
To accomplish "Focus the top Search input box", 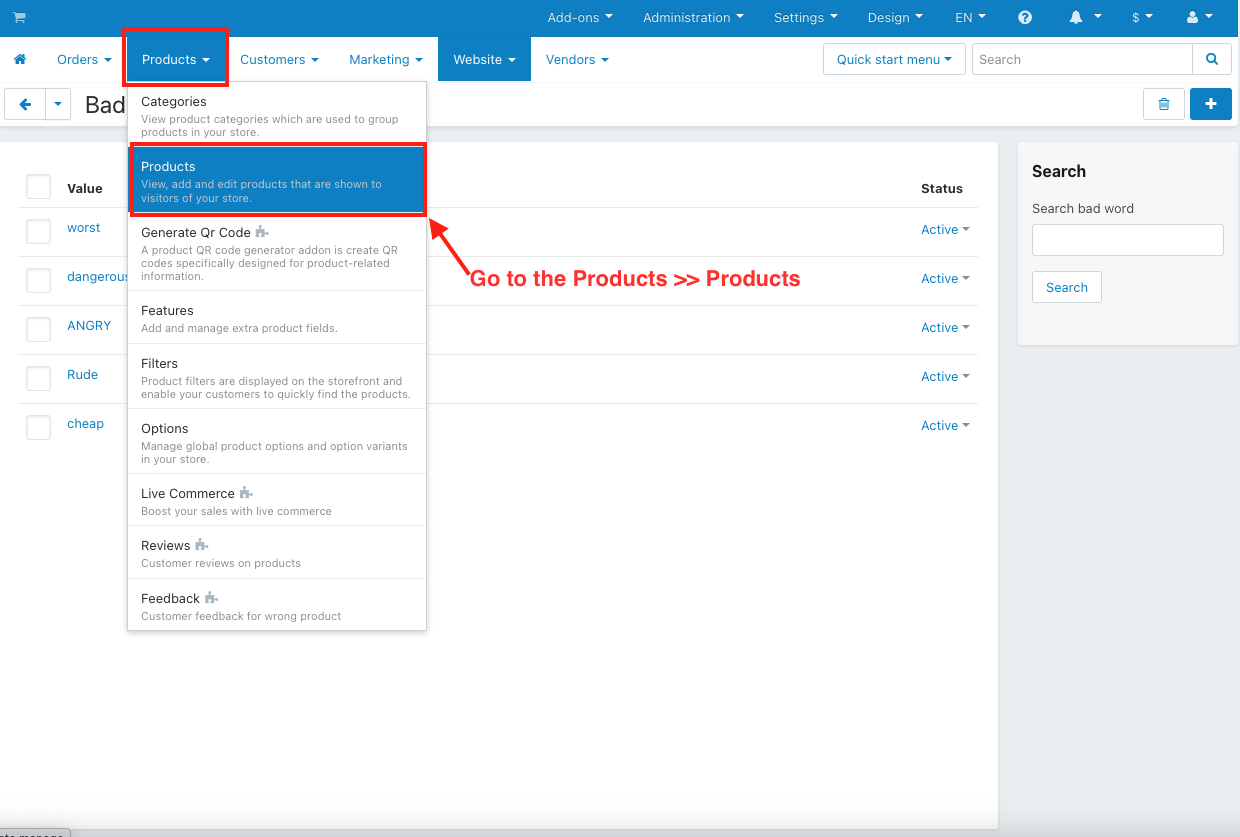I will click(1082, 59).
